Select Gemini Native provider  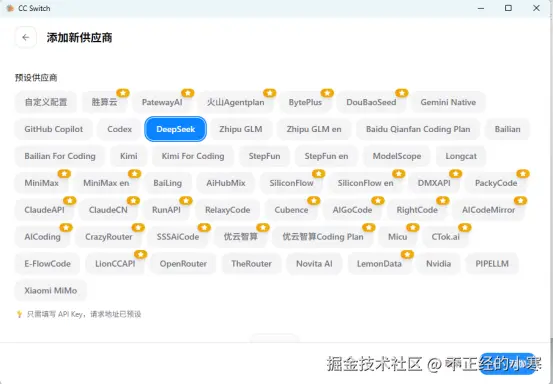click(x=448, y=102)
